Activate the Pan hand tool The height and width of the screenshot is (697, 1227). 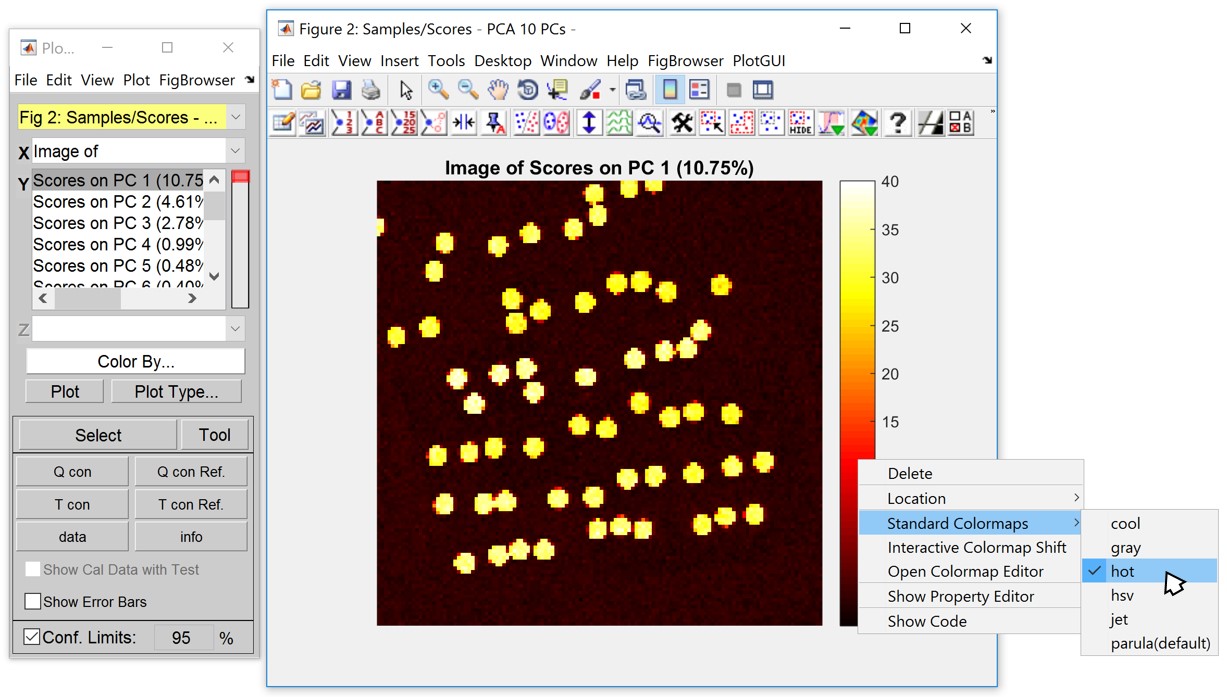coord(498,90)
